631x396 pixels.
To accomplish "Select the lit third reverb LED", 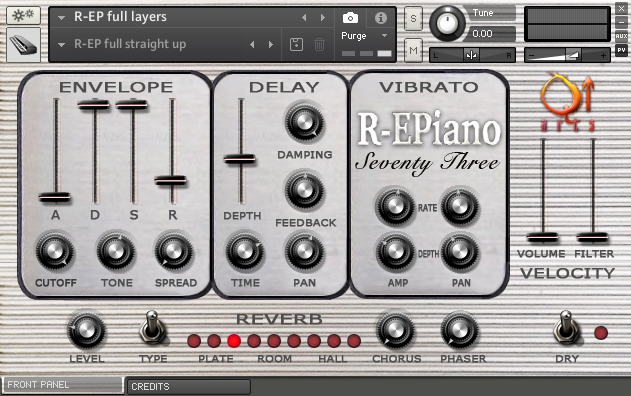I will (234, 341).
